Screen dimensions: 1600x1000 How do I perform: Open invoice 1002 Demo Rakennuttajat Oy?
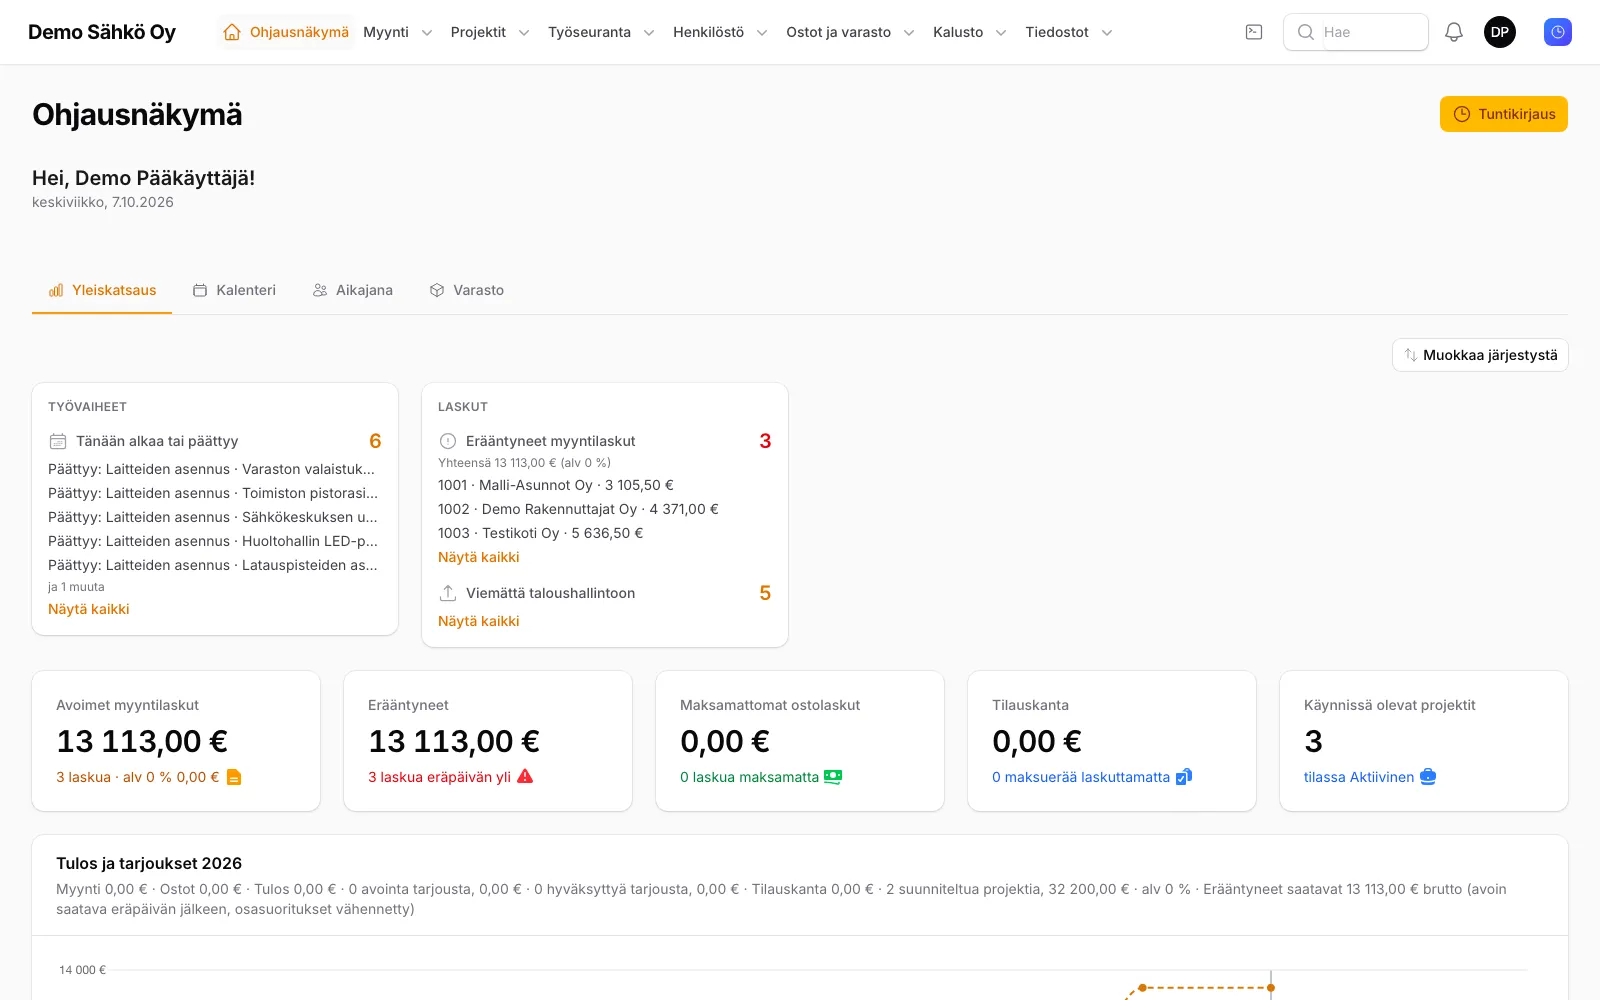pos(578,509)
